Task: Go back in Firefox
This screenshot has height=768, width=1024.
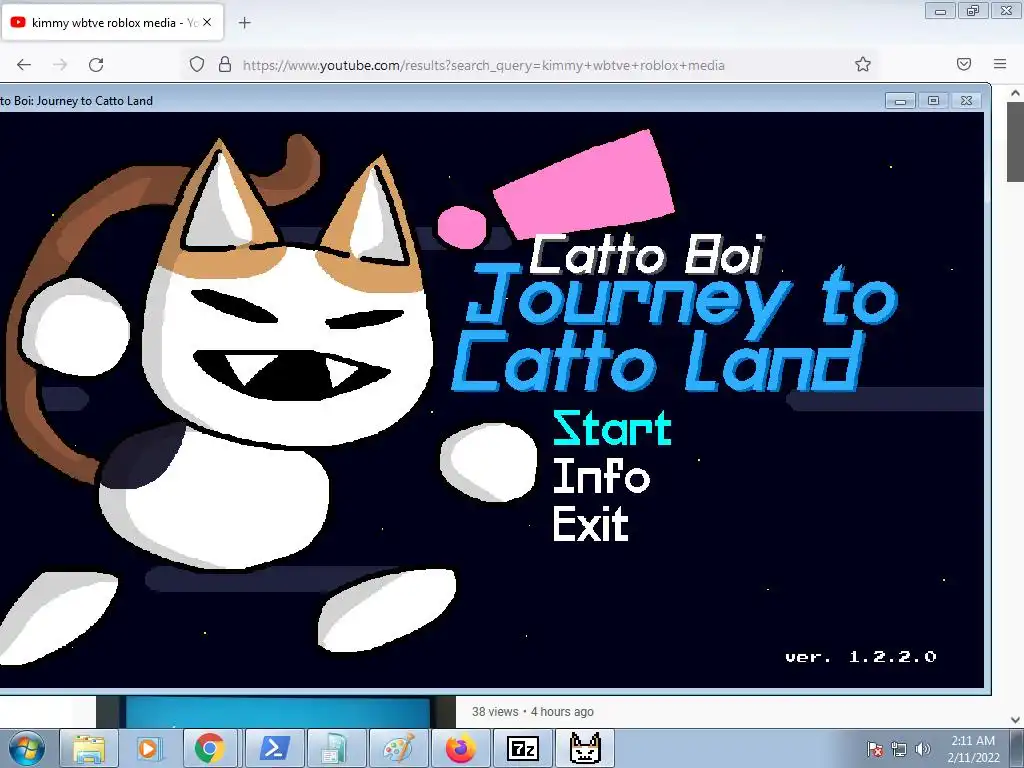Action: [24, 65]
